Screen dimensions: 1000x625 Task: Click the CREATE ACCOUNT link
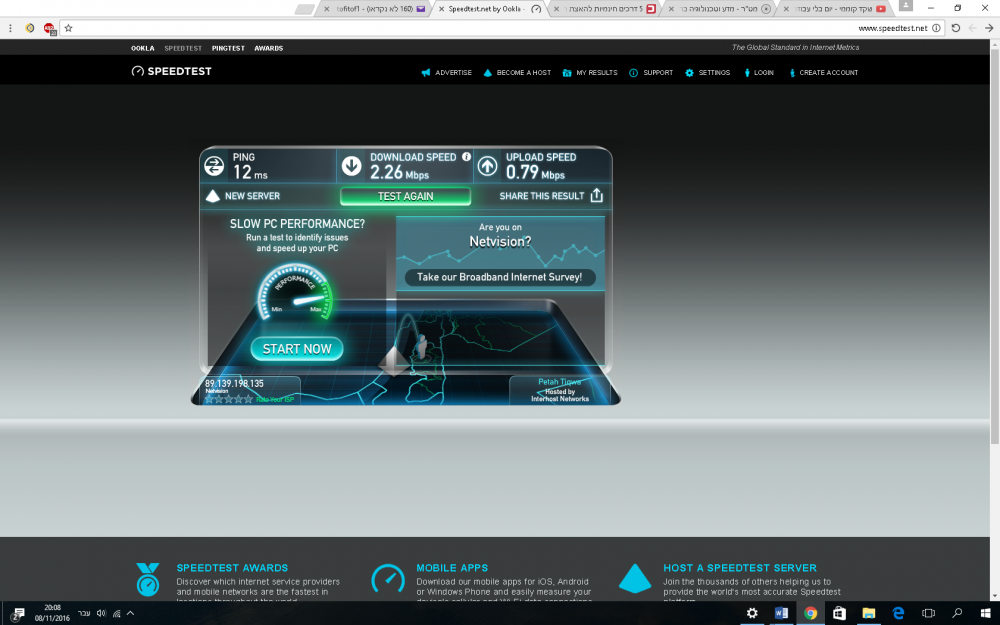(x=828, y=73)
